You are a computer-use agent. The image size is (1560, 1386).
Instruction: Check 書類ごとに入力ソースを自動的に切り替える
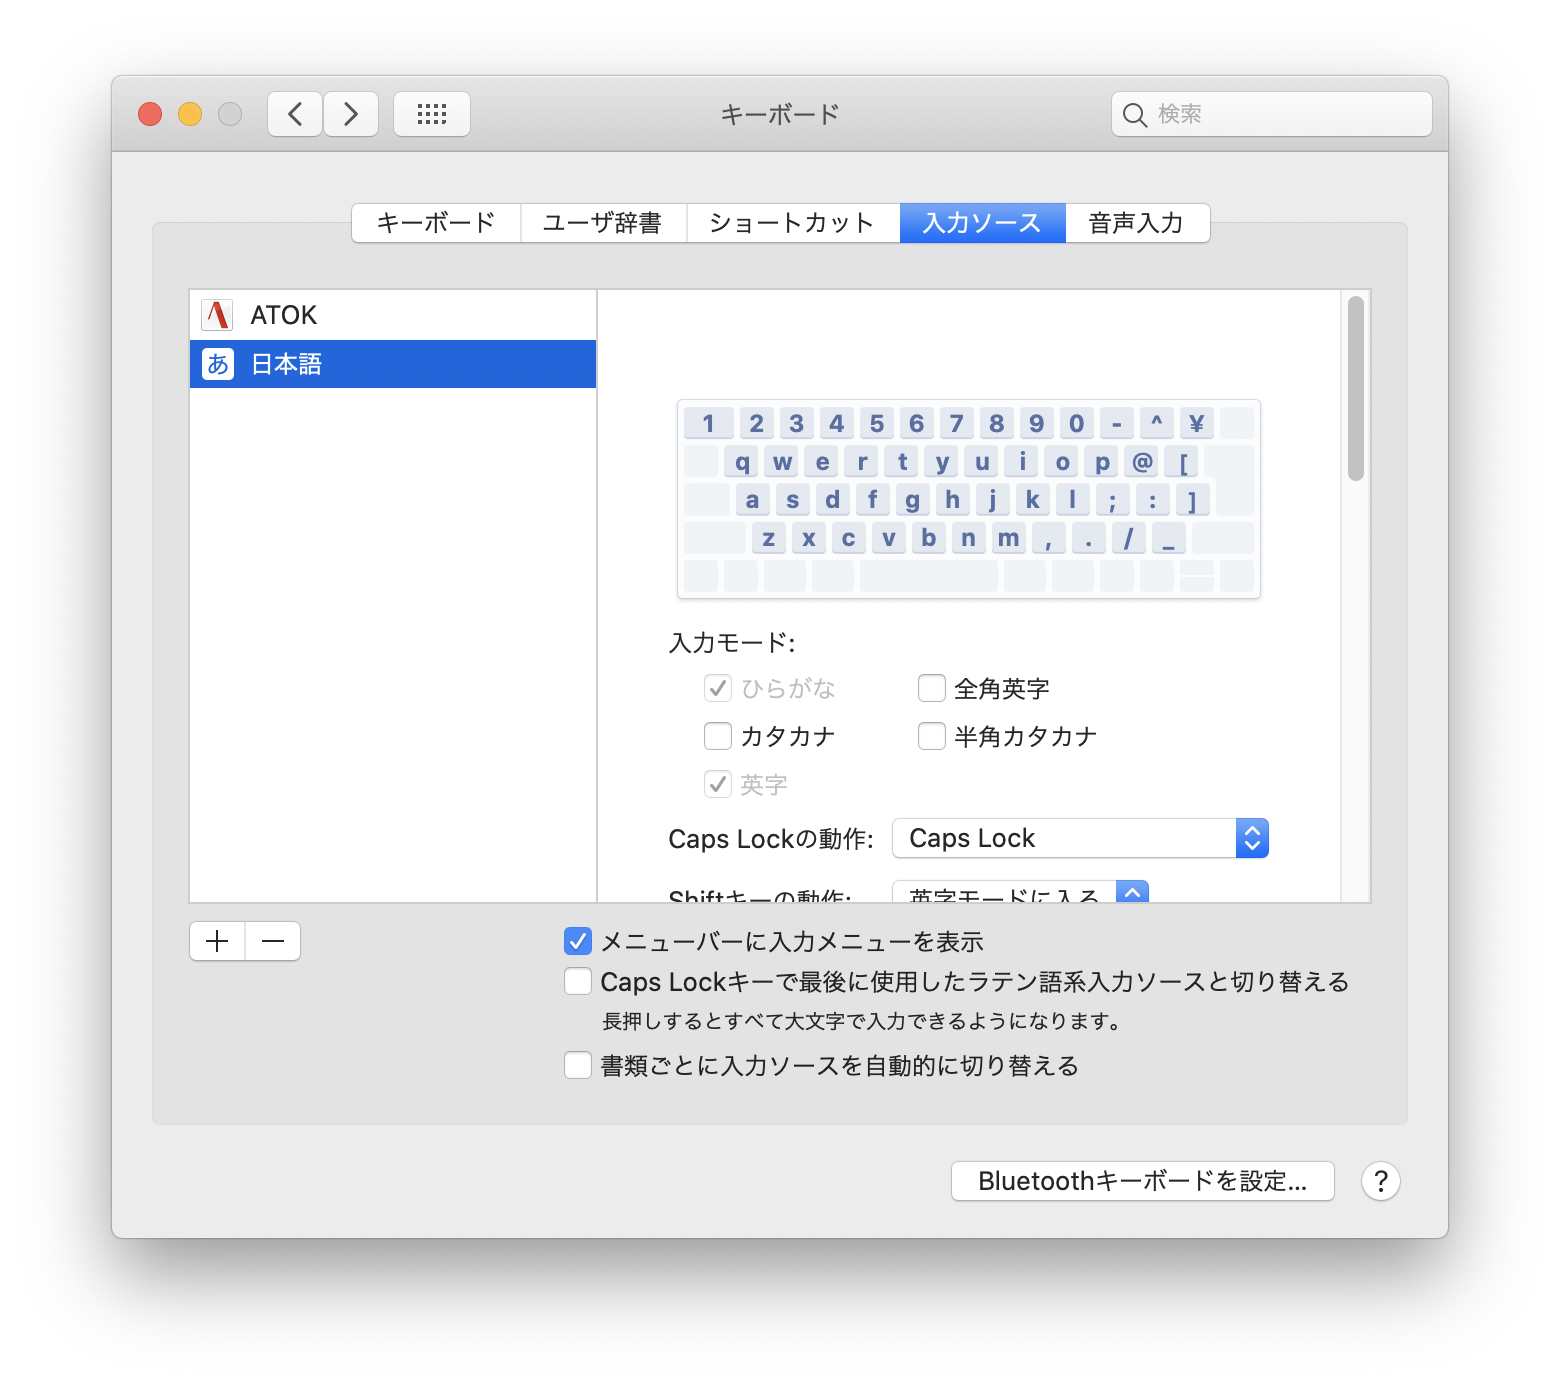click(578, 1065)
